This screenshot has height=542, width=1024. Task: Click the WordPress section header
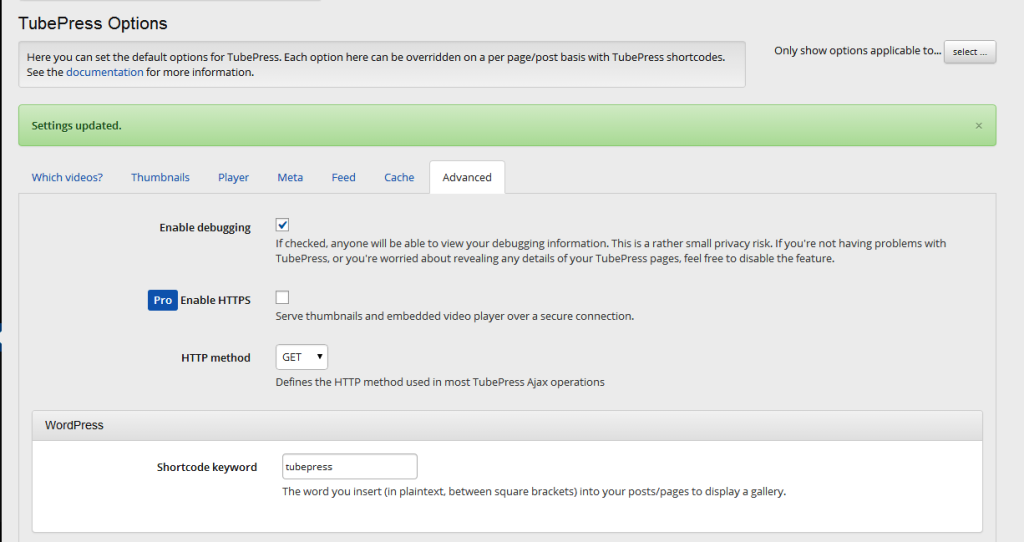point(507,426)
